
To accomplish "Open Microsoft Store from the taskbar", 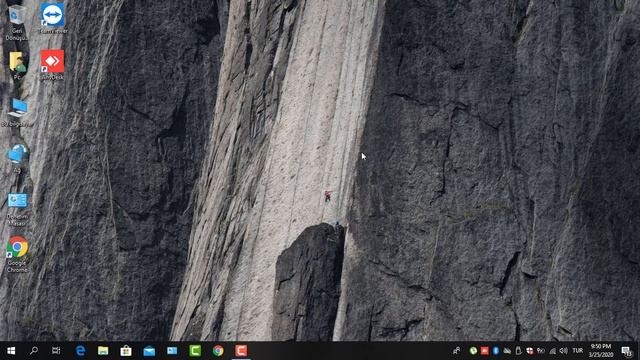I will point(126,351).
